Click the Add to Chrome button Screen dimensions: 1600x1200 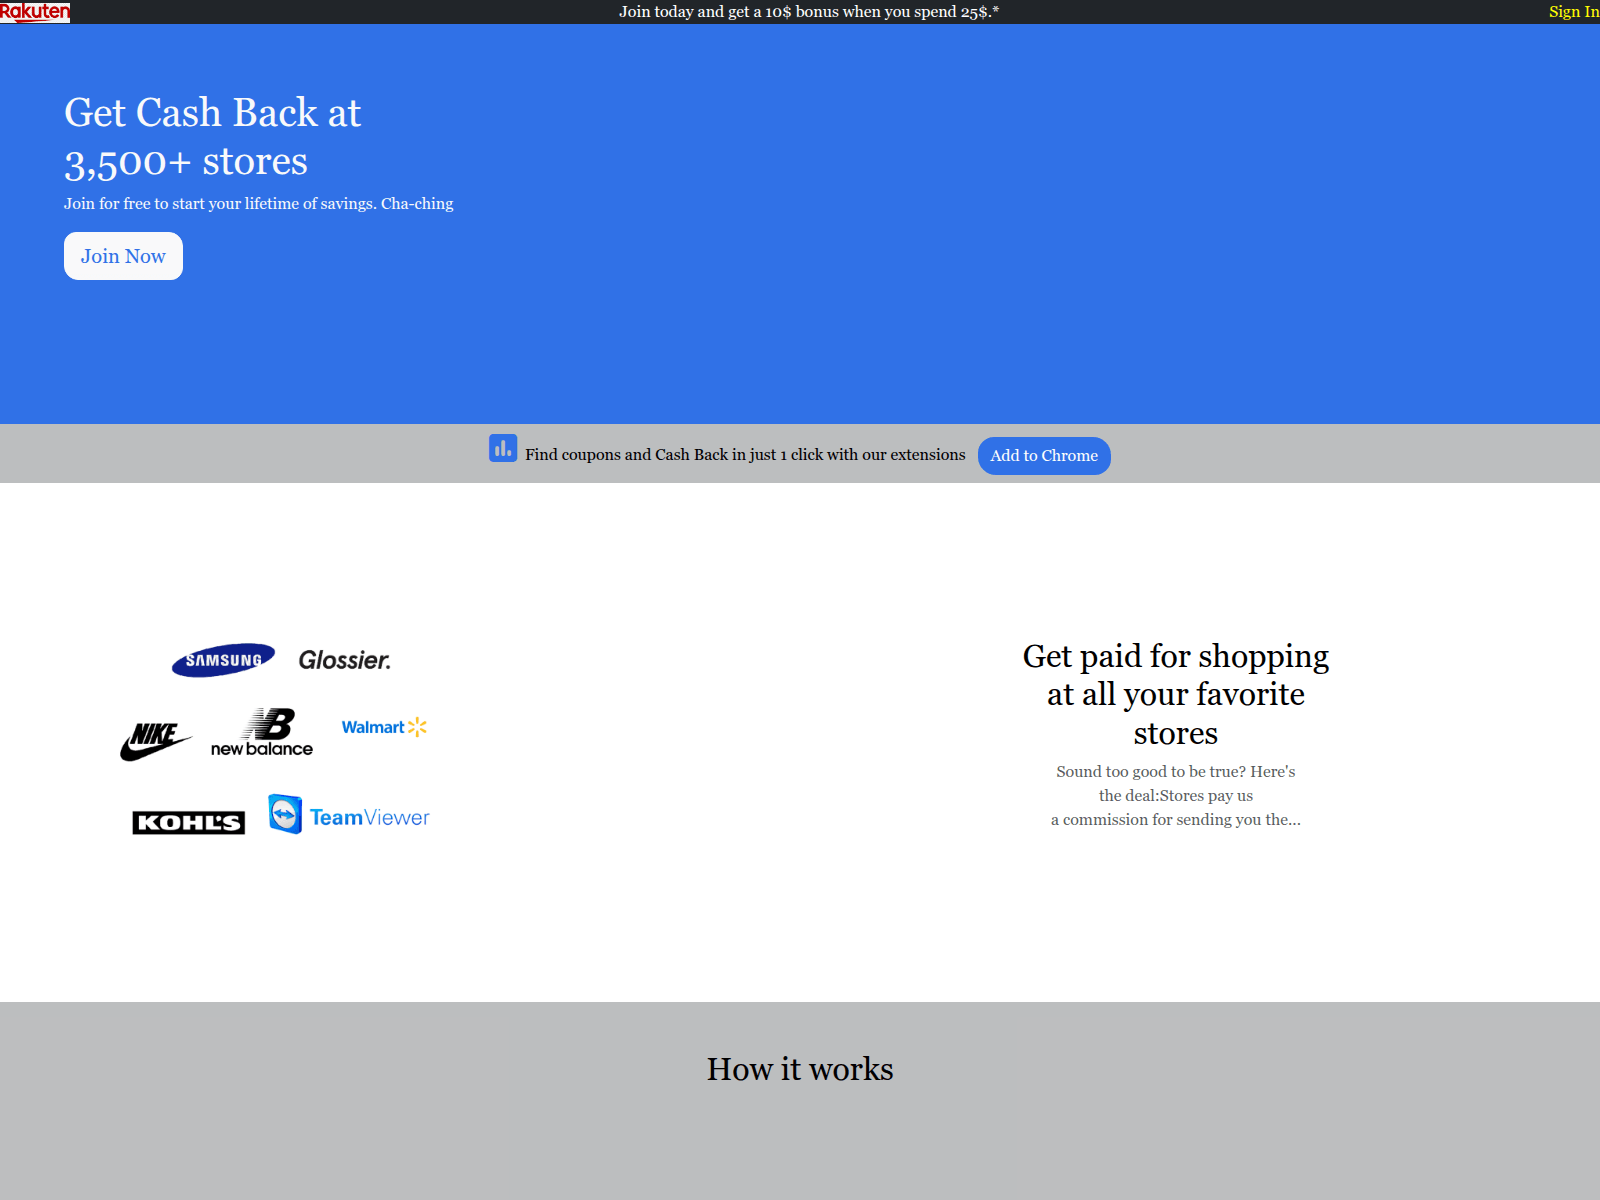click(1044, 456)
